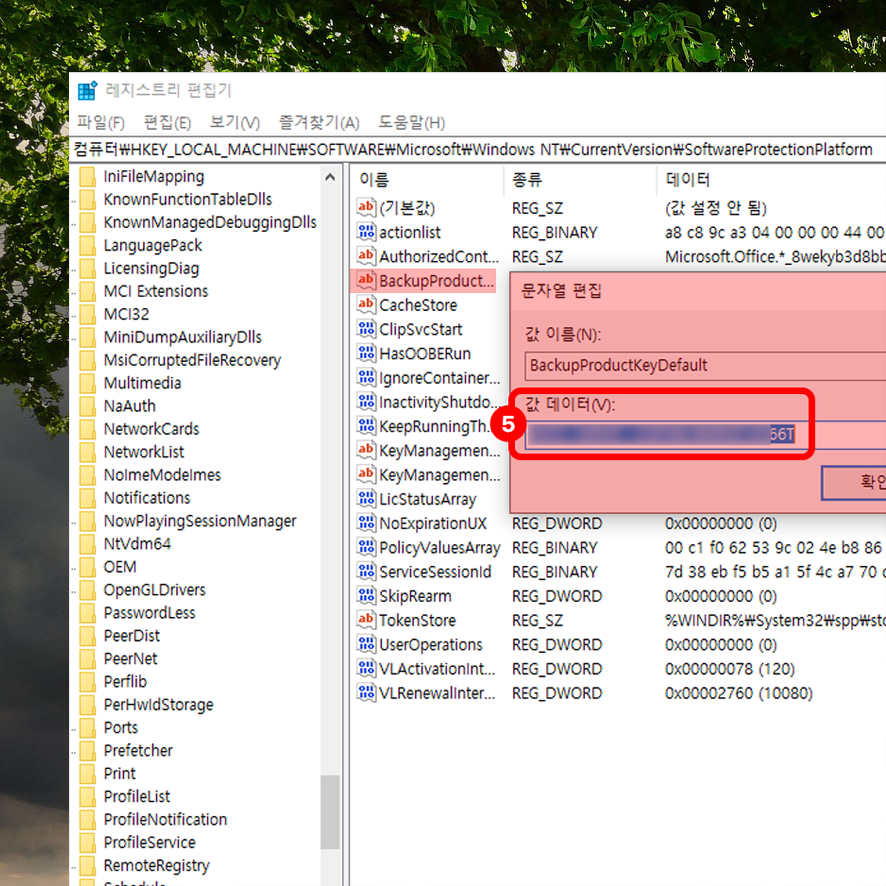Select the PeerNet folder icon

[88, 658]
